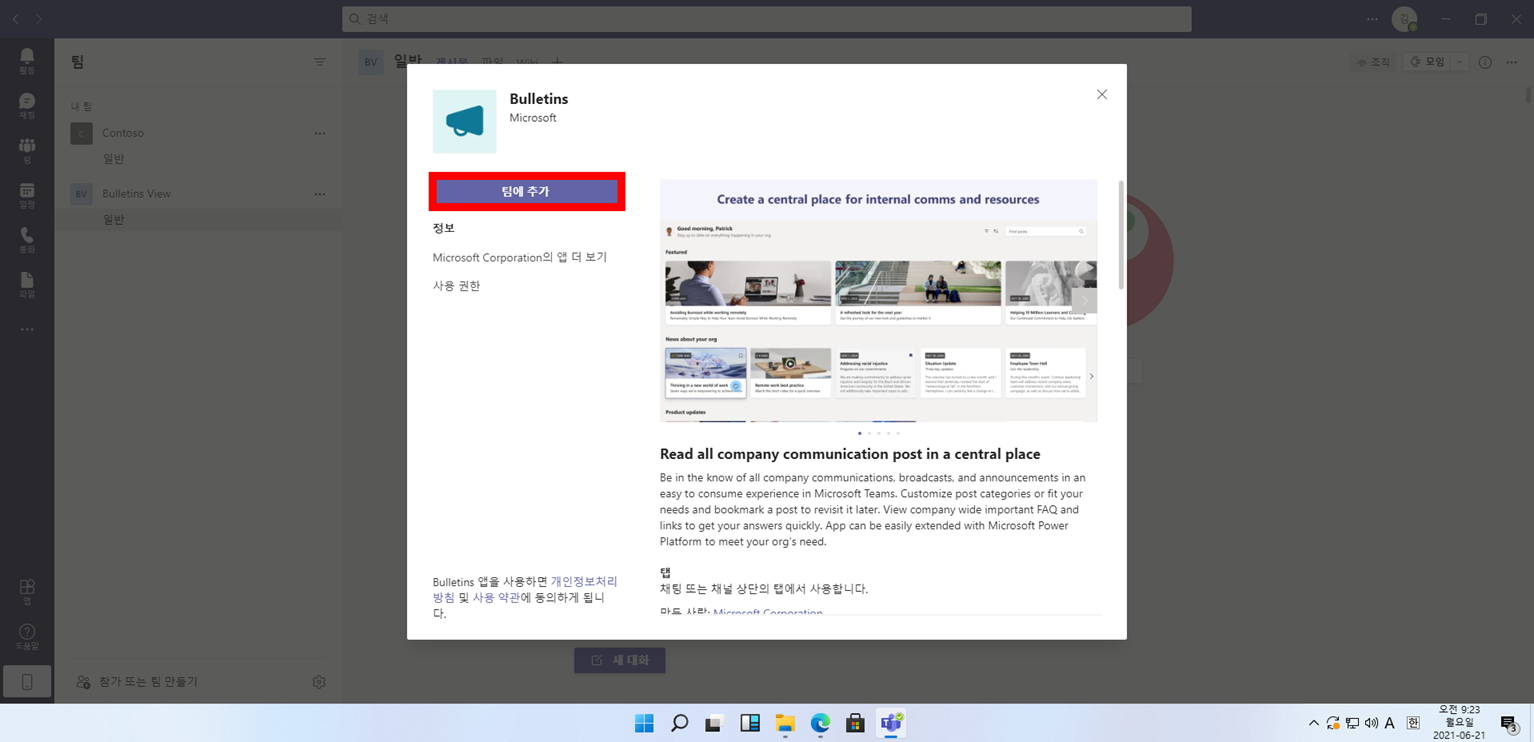This screenshot has height=742, width=1534.
Task: Click the Bulletins preview screenshot image
Action: 878,301
